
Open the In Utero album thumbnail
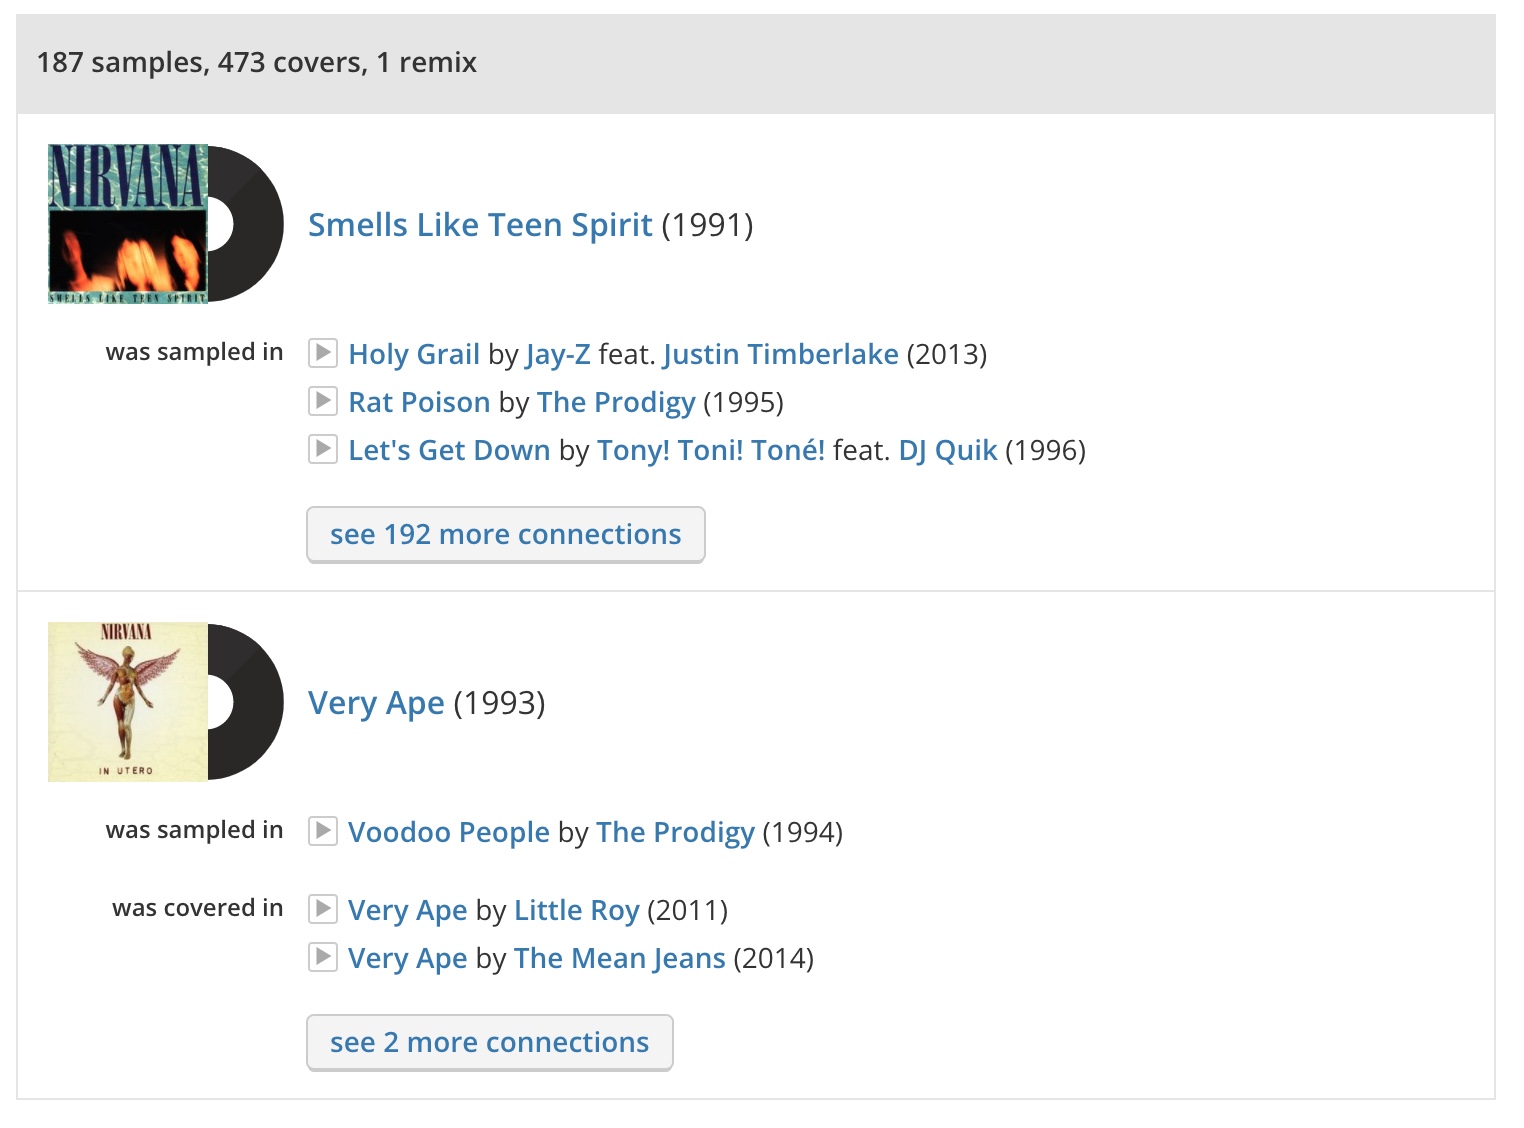click(128, 702)
